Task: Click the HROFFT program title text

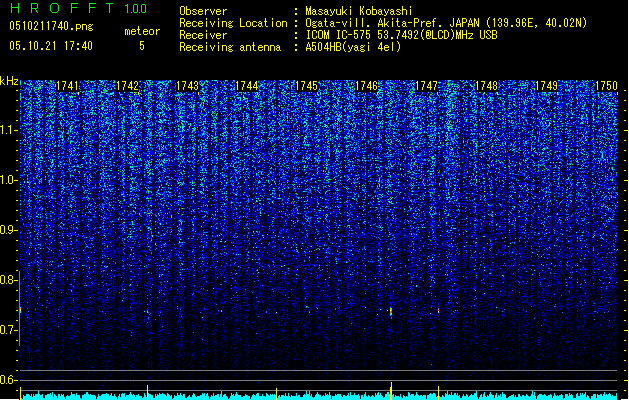Action: [x=62, y=8]
